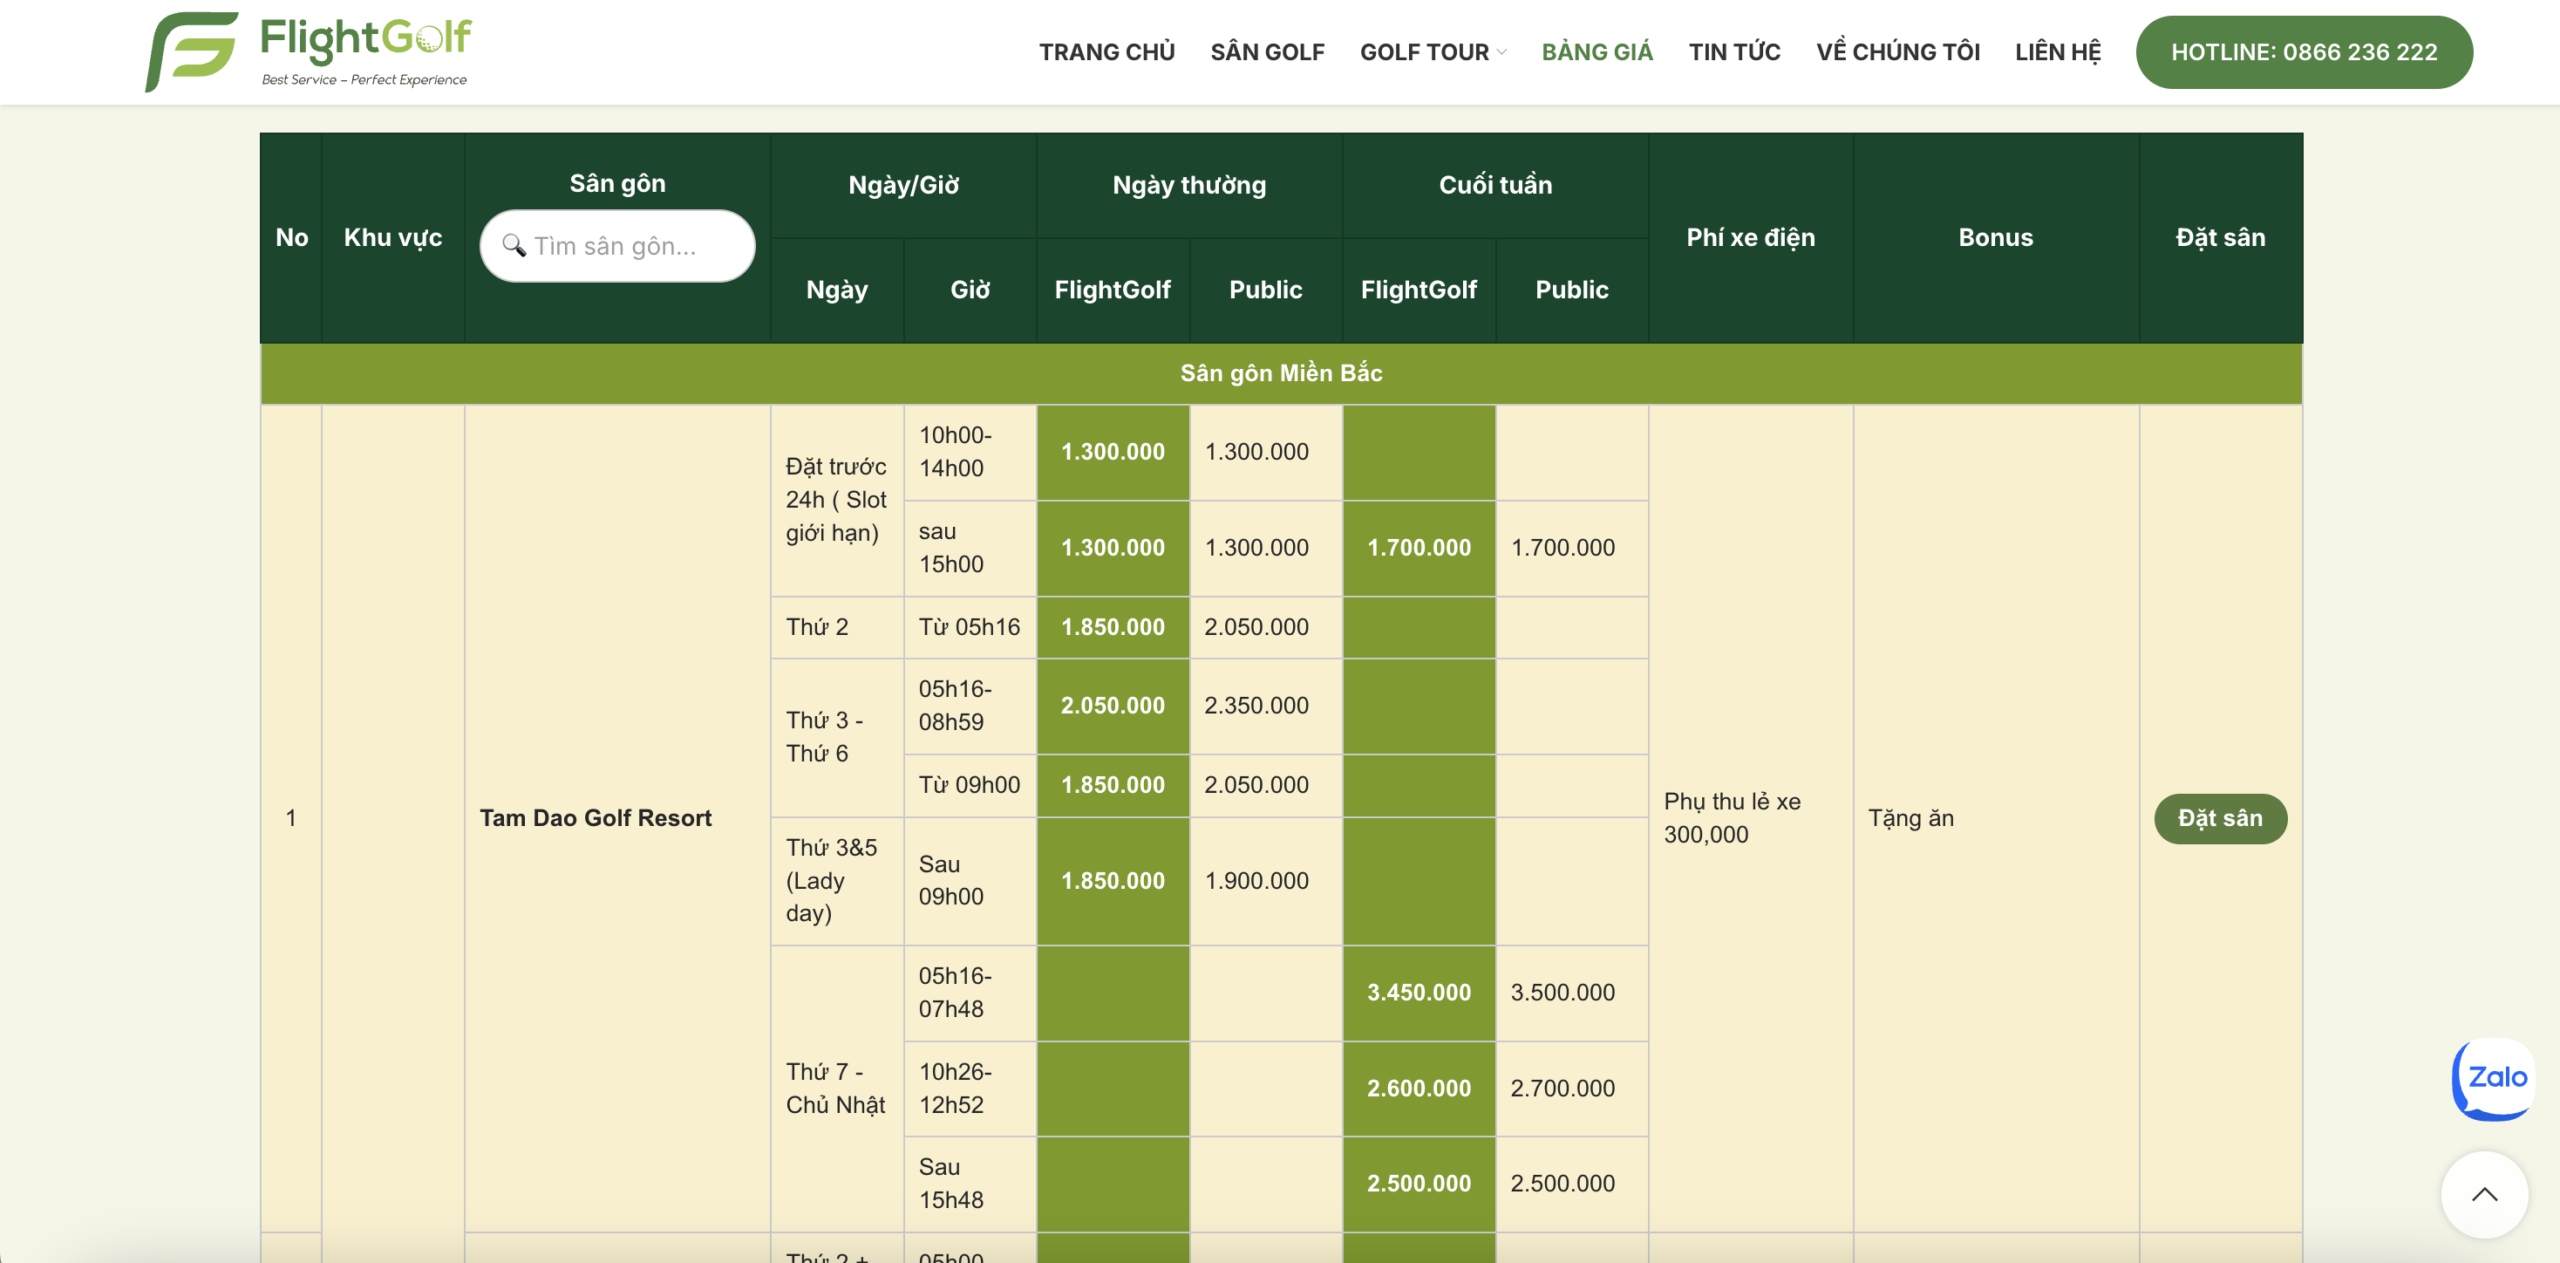
Task: Go to TRANG CHỦ page
Action: (1107, 52)
